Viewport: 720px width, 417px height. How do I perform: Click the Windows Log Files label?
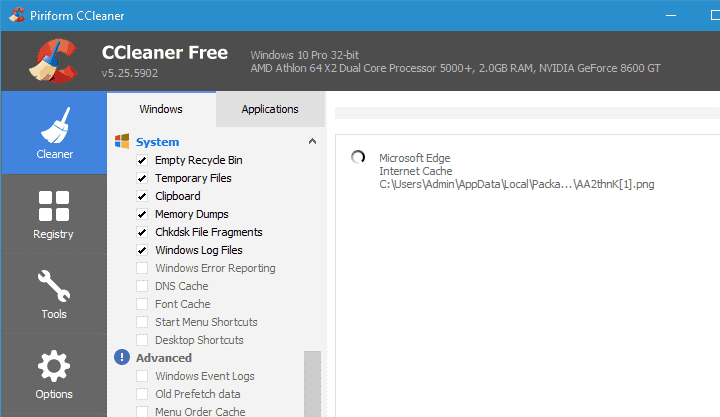(198, 250)
